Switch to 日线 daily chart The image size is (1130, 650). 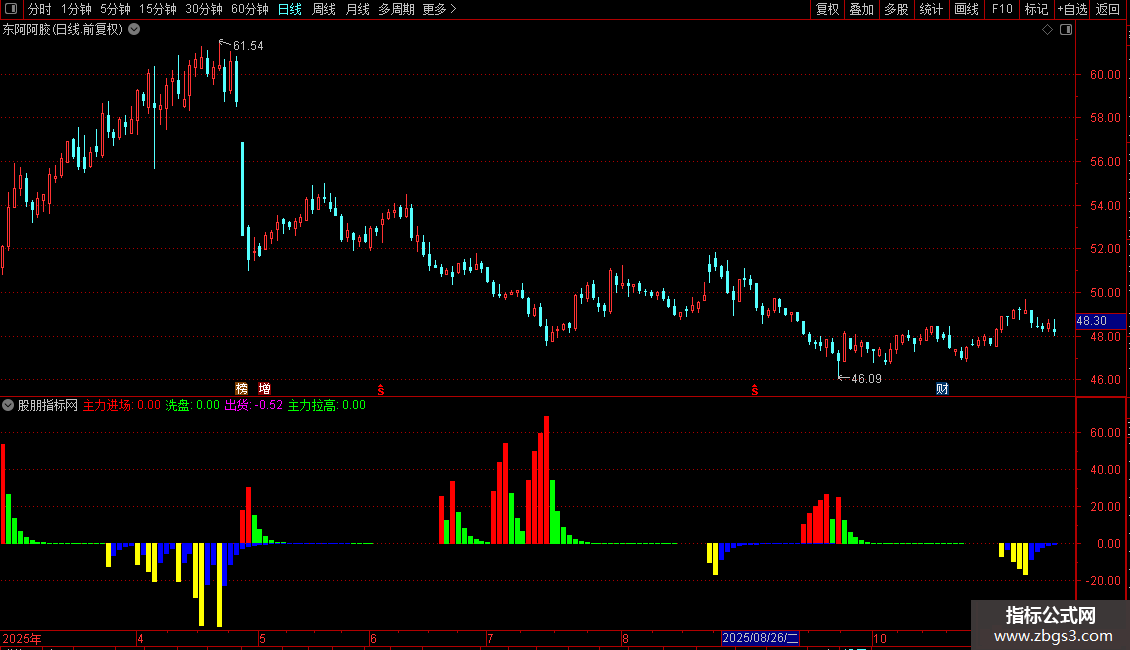(290, 9)
